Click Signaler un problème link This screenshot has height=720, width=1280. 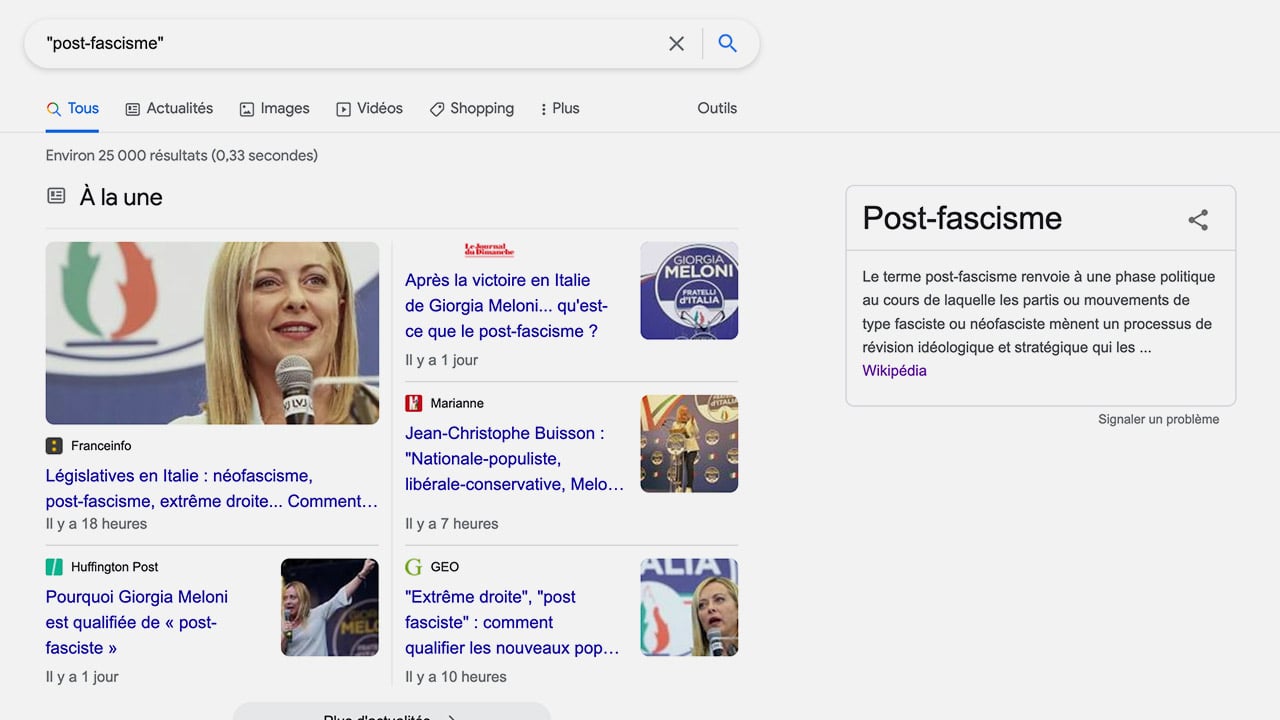1158,419
